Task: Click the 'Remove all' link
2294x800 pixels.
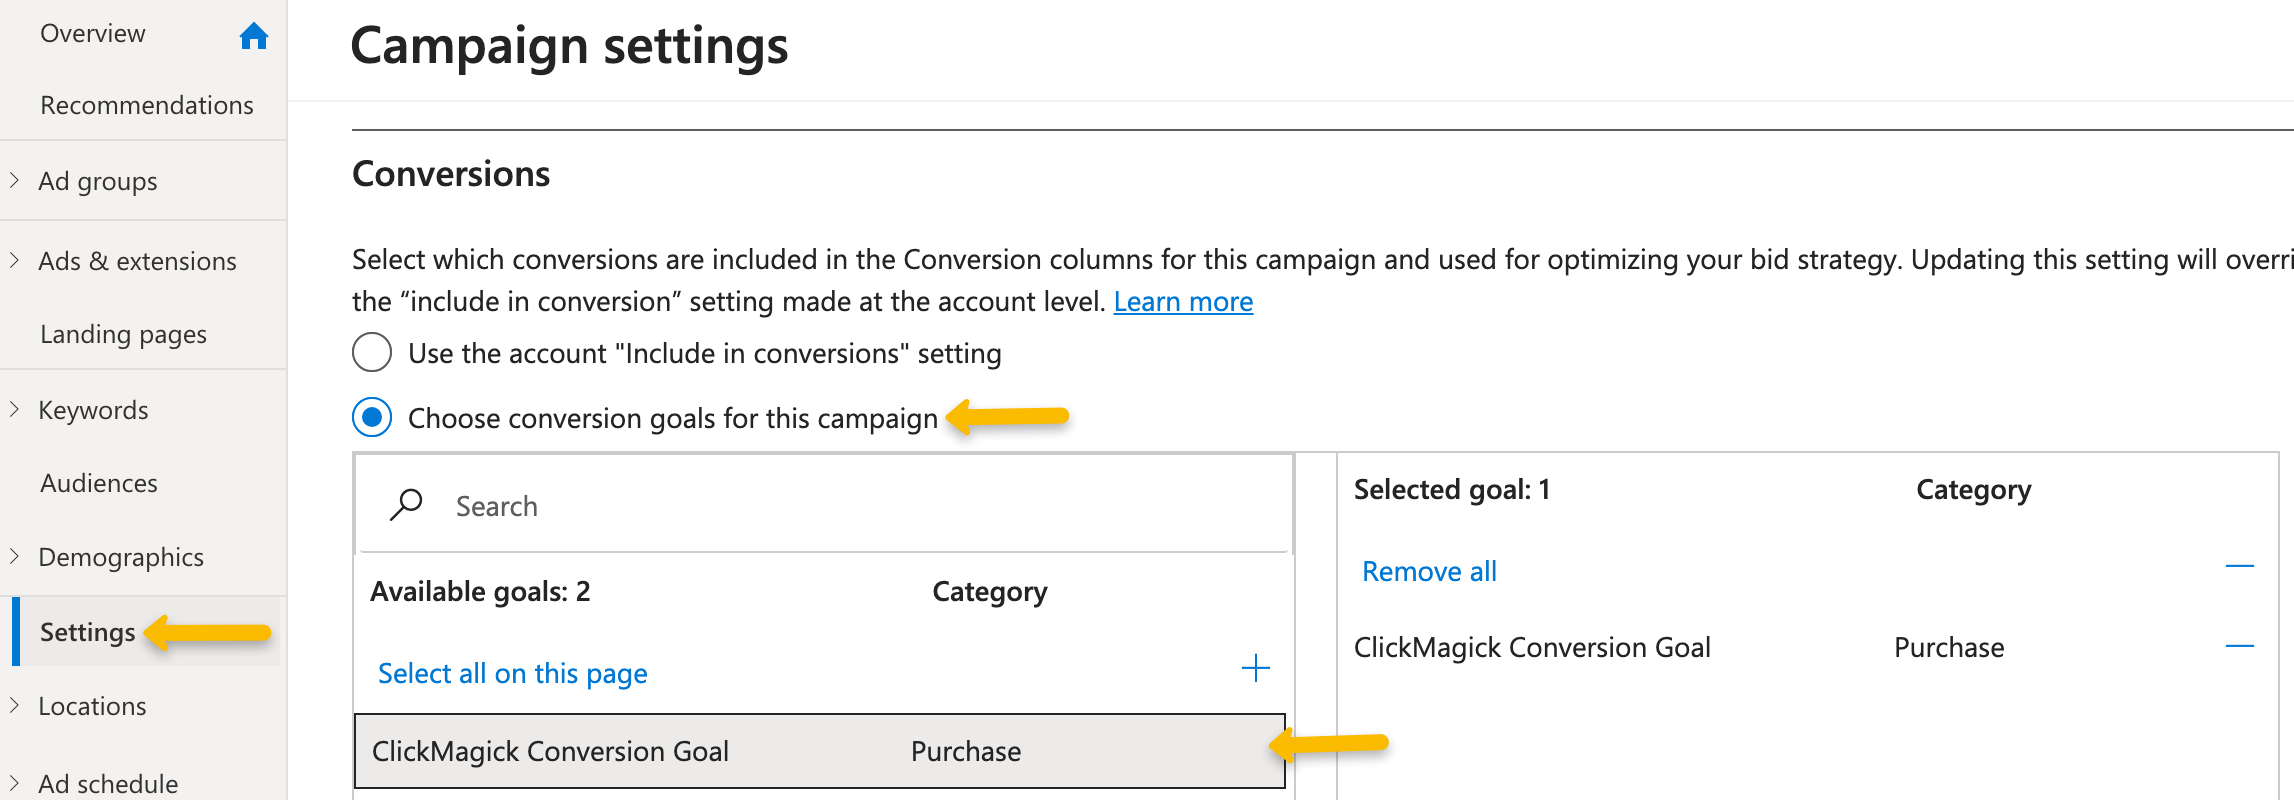Action: tap(1429, 571)
